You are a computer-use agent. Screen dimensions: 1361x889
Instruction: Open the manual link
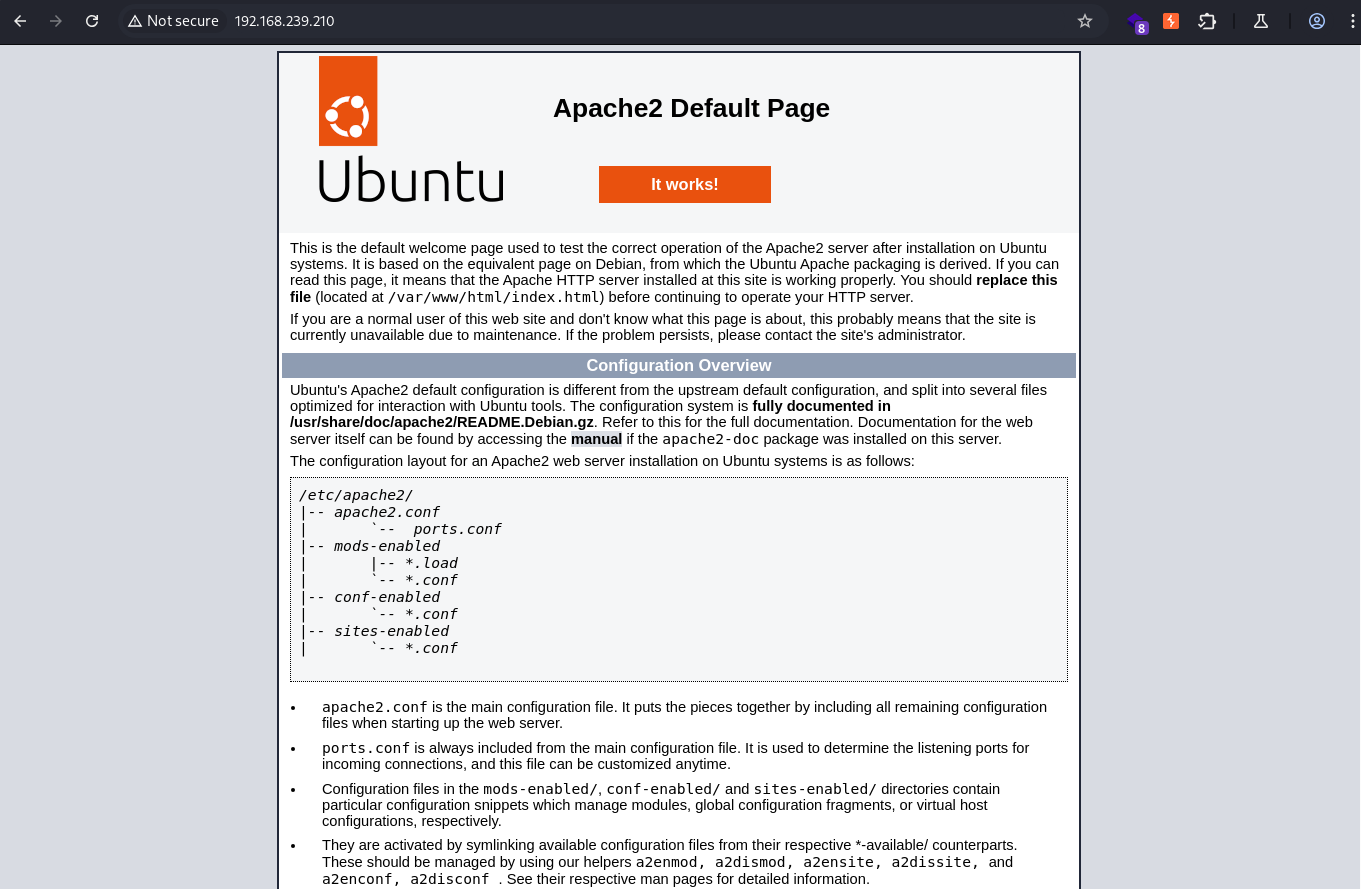596,439
